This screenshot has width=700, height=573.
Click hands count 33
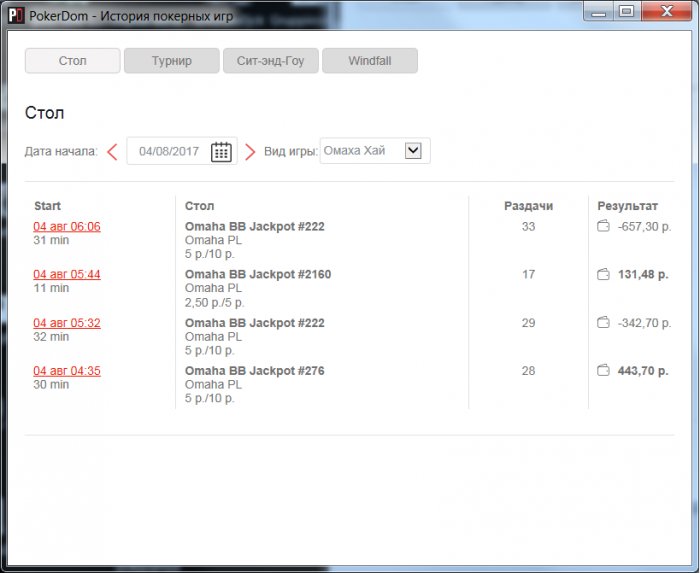[x=529, y=226]
